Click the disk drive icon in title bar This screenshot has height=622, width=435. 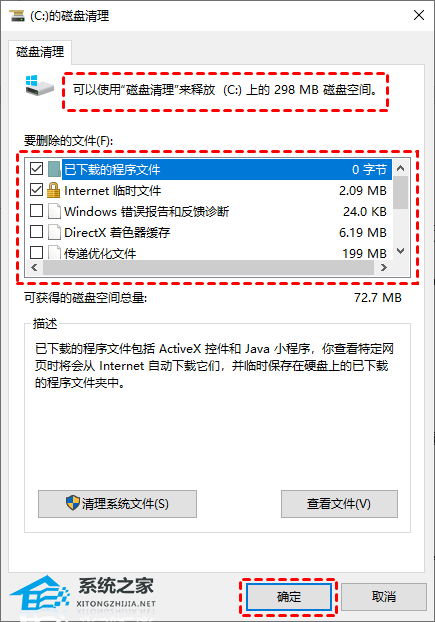click(17, 15)
